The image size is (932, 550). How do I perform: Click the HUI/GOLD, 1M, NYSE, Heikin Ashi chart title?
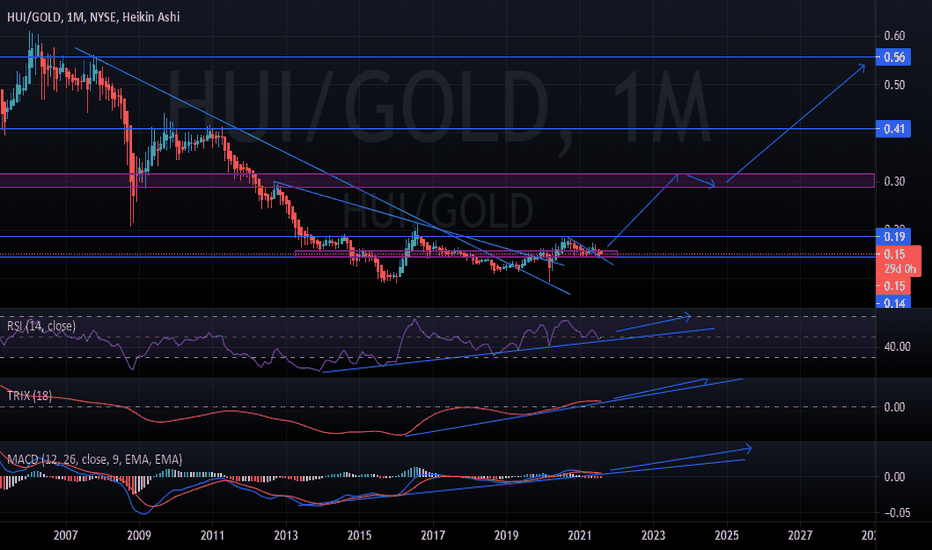tap(93, 17)
